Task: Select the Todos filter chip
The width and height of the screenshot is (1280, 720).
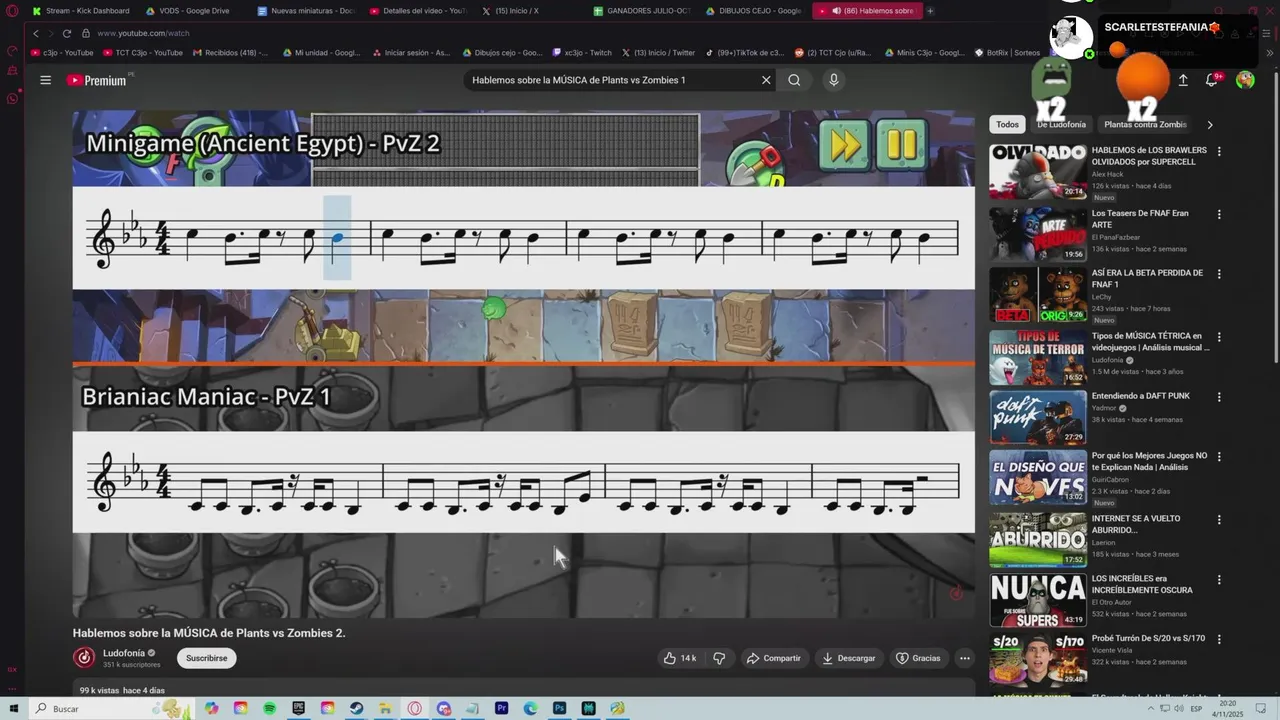Action: (1008, 124)
